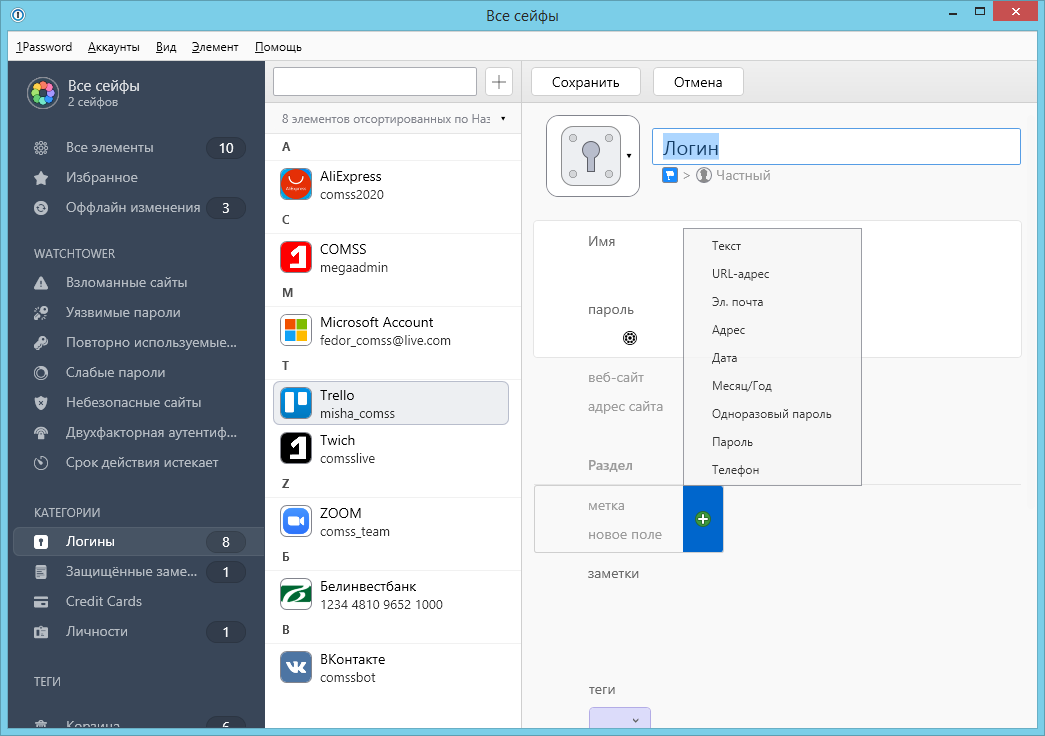Click the метка label placeholder
1045x736 pixels.
click(x=606, y=505)
